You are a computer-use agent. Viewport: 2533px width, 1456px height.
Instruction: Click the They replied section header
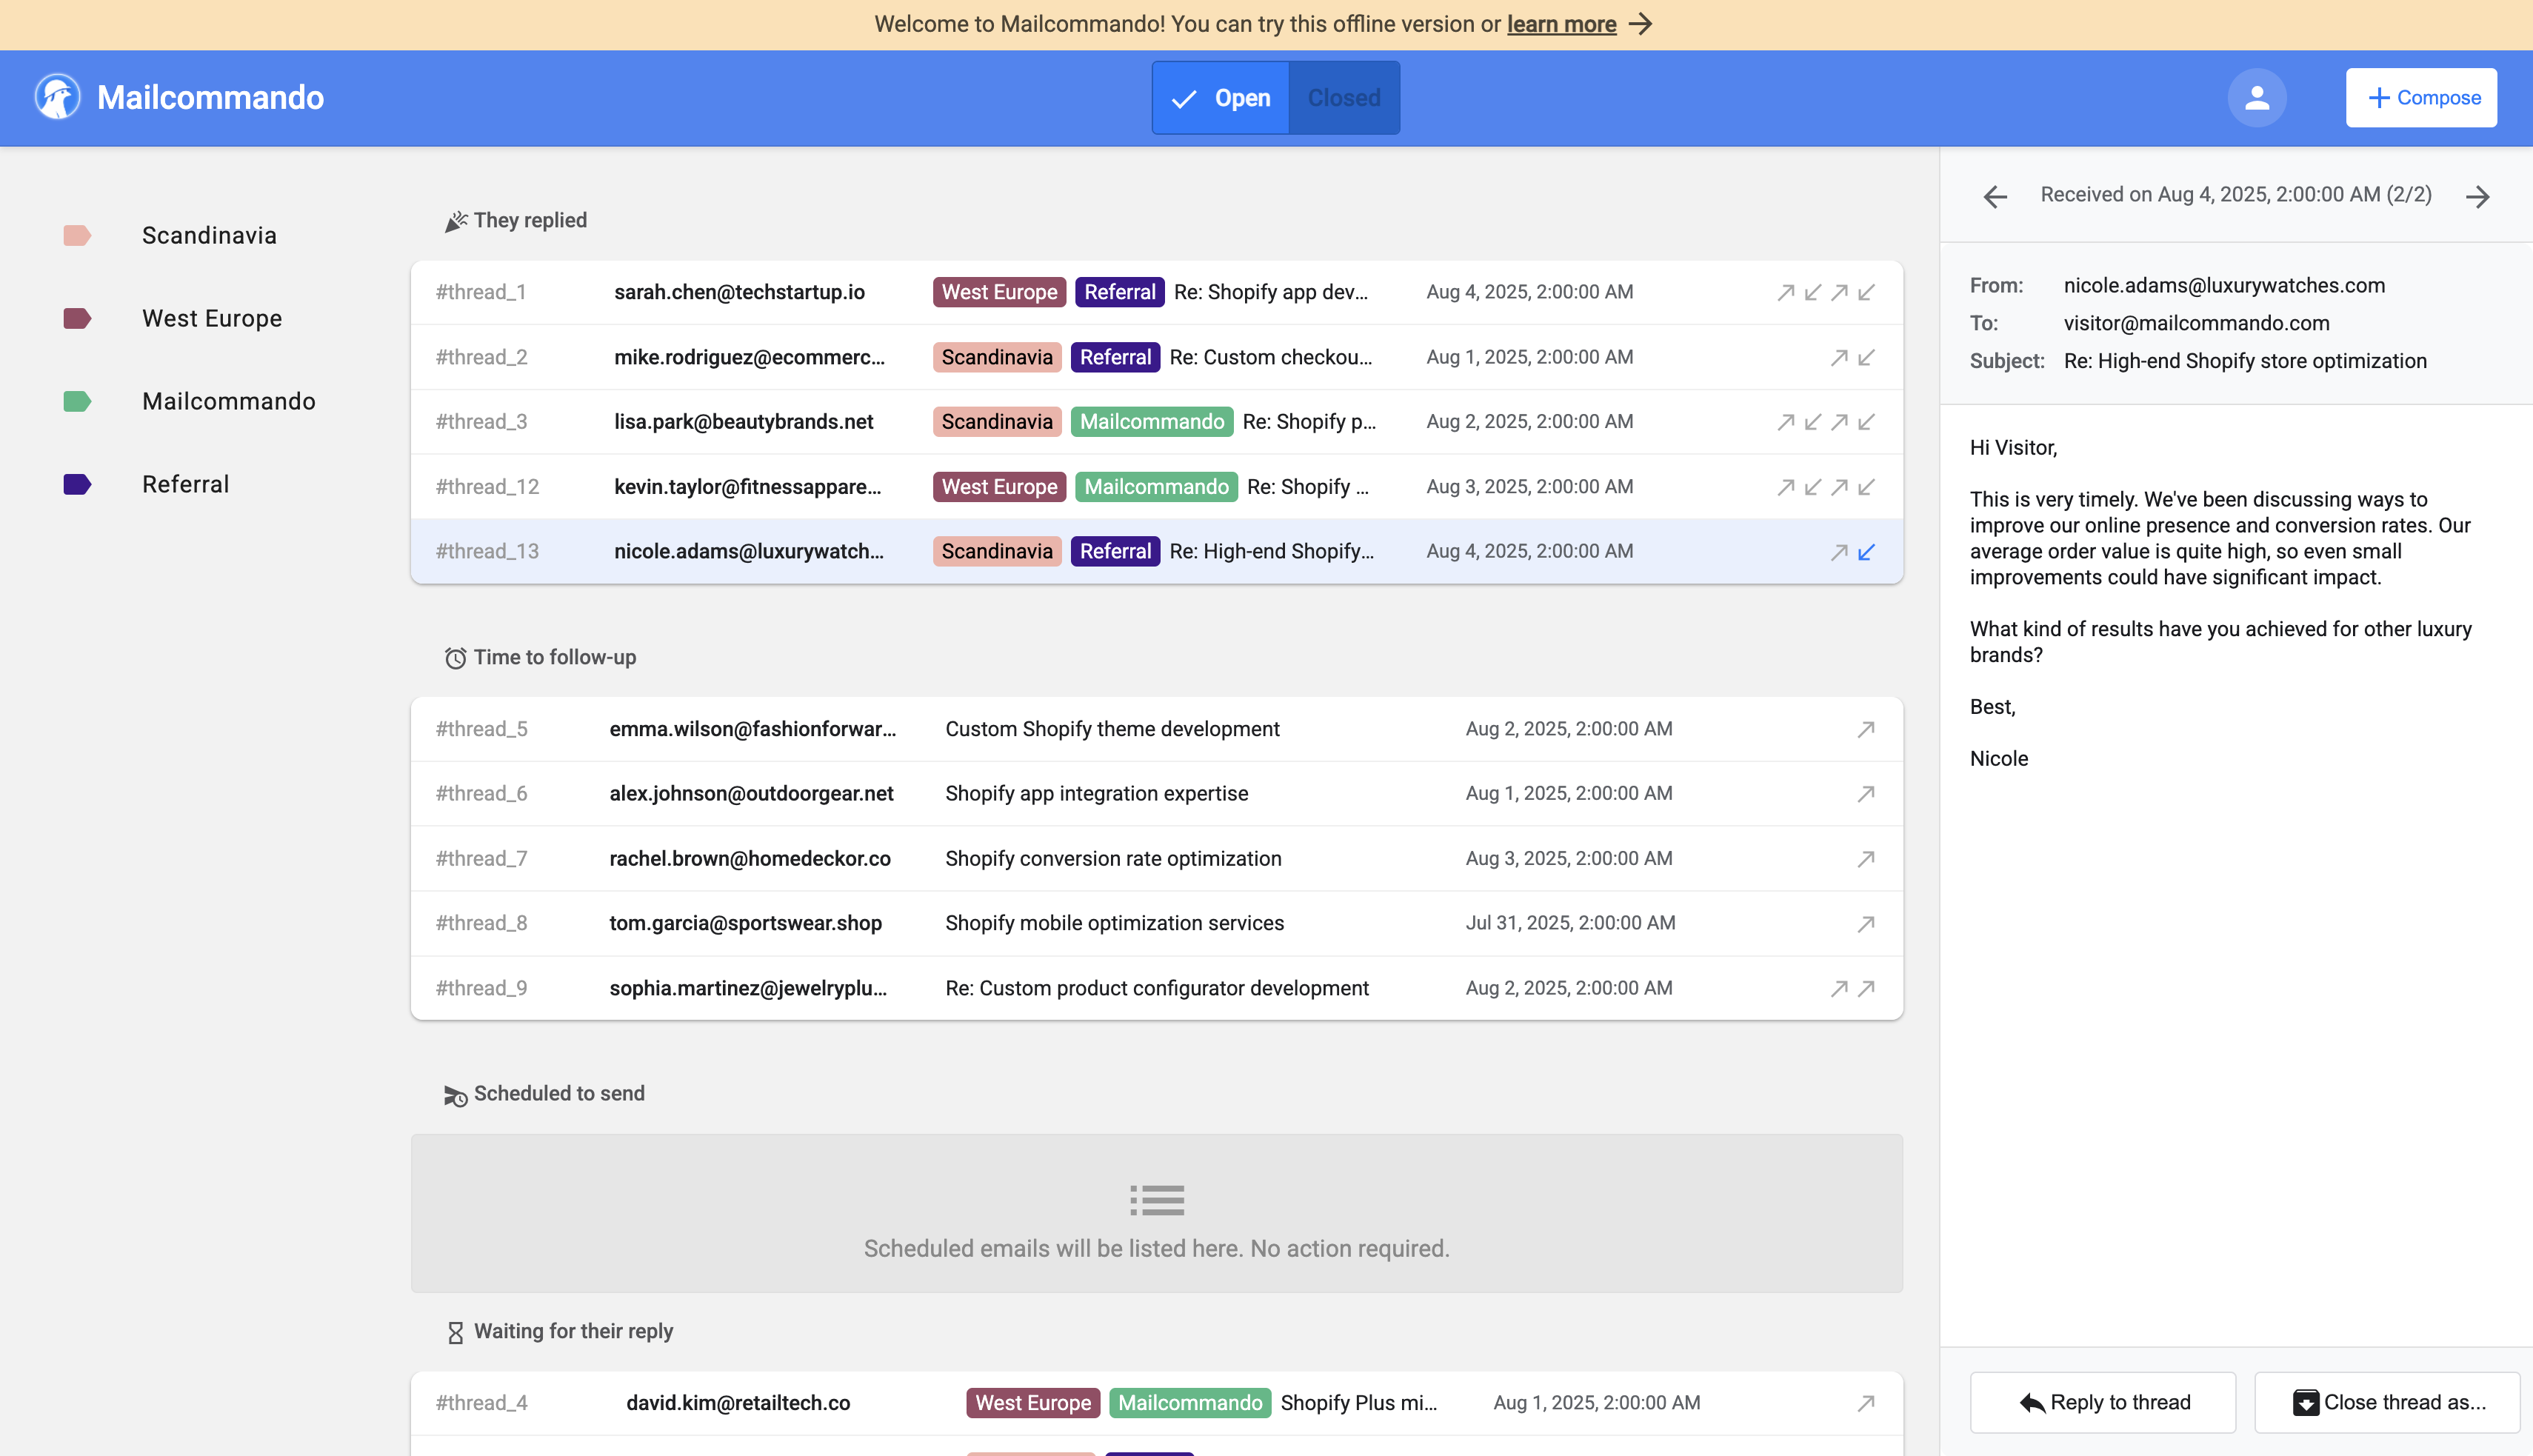[529, 220]
